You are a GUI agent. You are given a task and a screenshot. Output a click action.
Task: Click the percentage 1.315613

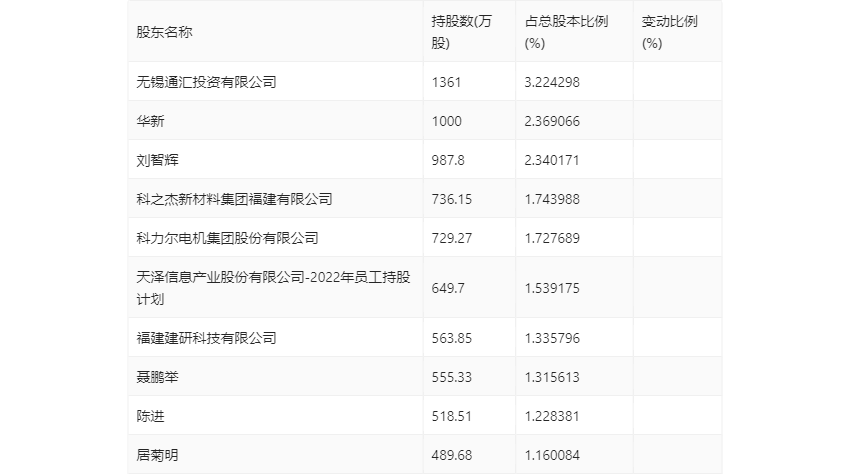(x=552, y=377)
